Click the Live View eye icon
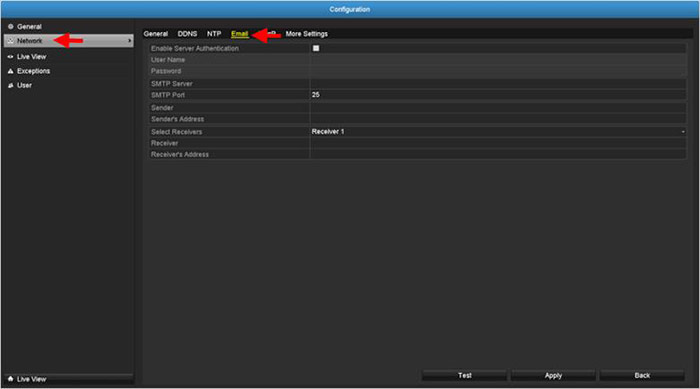The height and width of the screenshot is (389, 700). click(x=10, y=57)
